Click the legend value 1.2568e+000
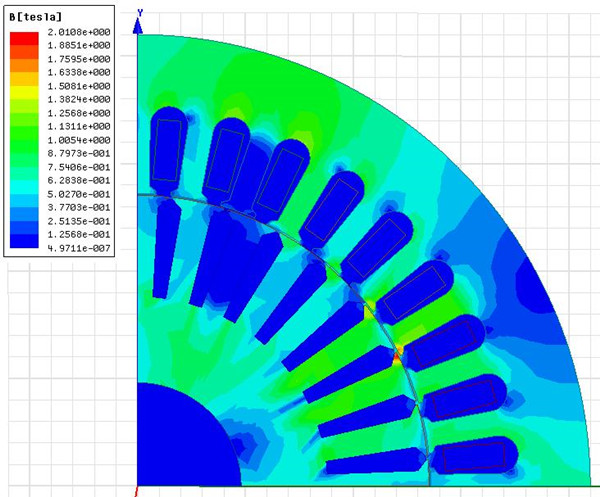This screenshot has height=497, width=600. (79, 113)
